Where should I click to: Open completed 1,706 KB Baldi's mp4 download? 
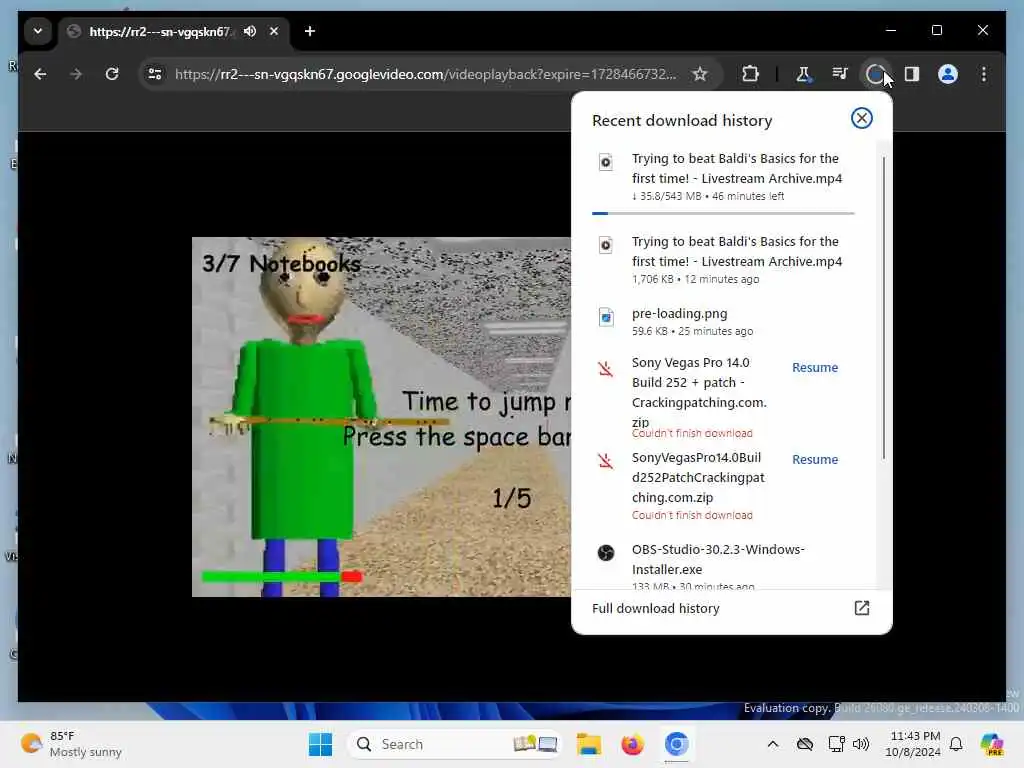[723, 259]
